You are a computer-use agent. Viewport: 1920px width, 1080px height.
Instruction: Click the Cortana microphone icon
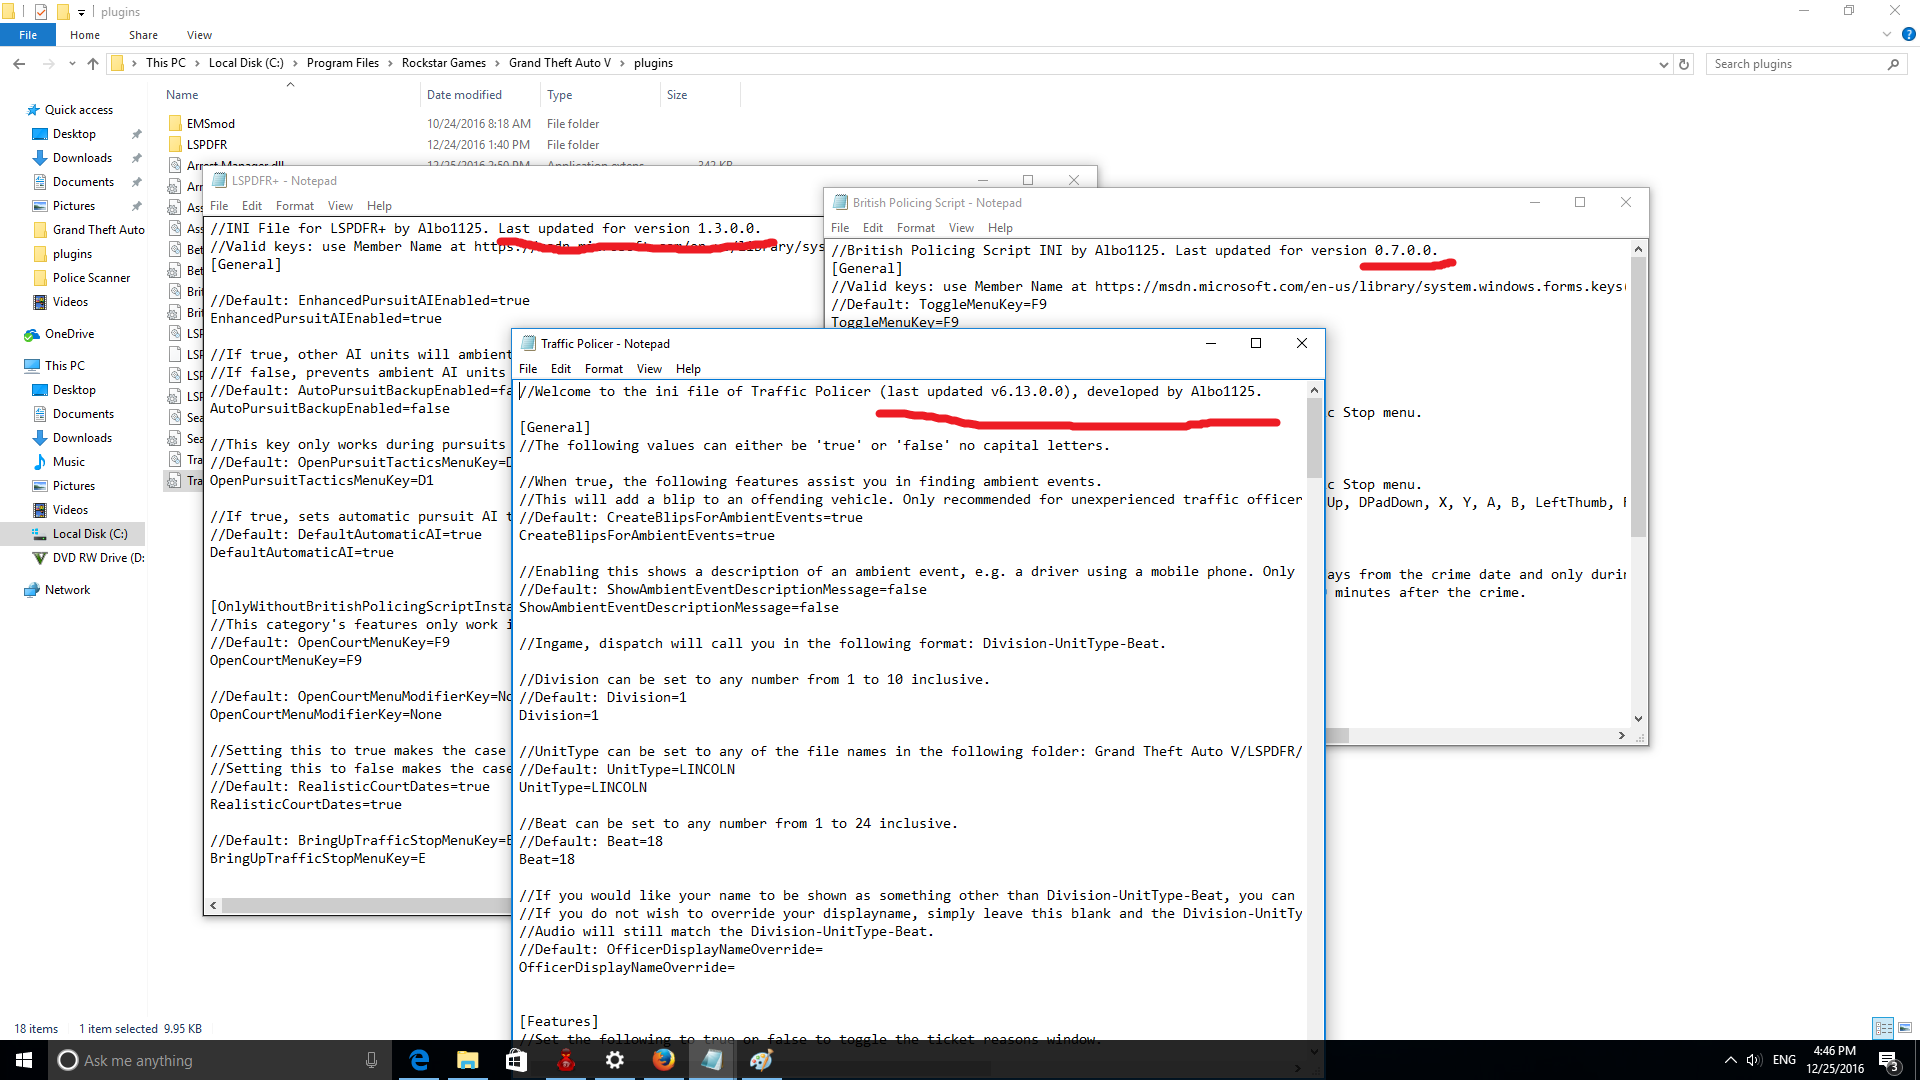pyautogui.click(x=371, y=1060)
